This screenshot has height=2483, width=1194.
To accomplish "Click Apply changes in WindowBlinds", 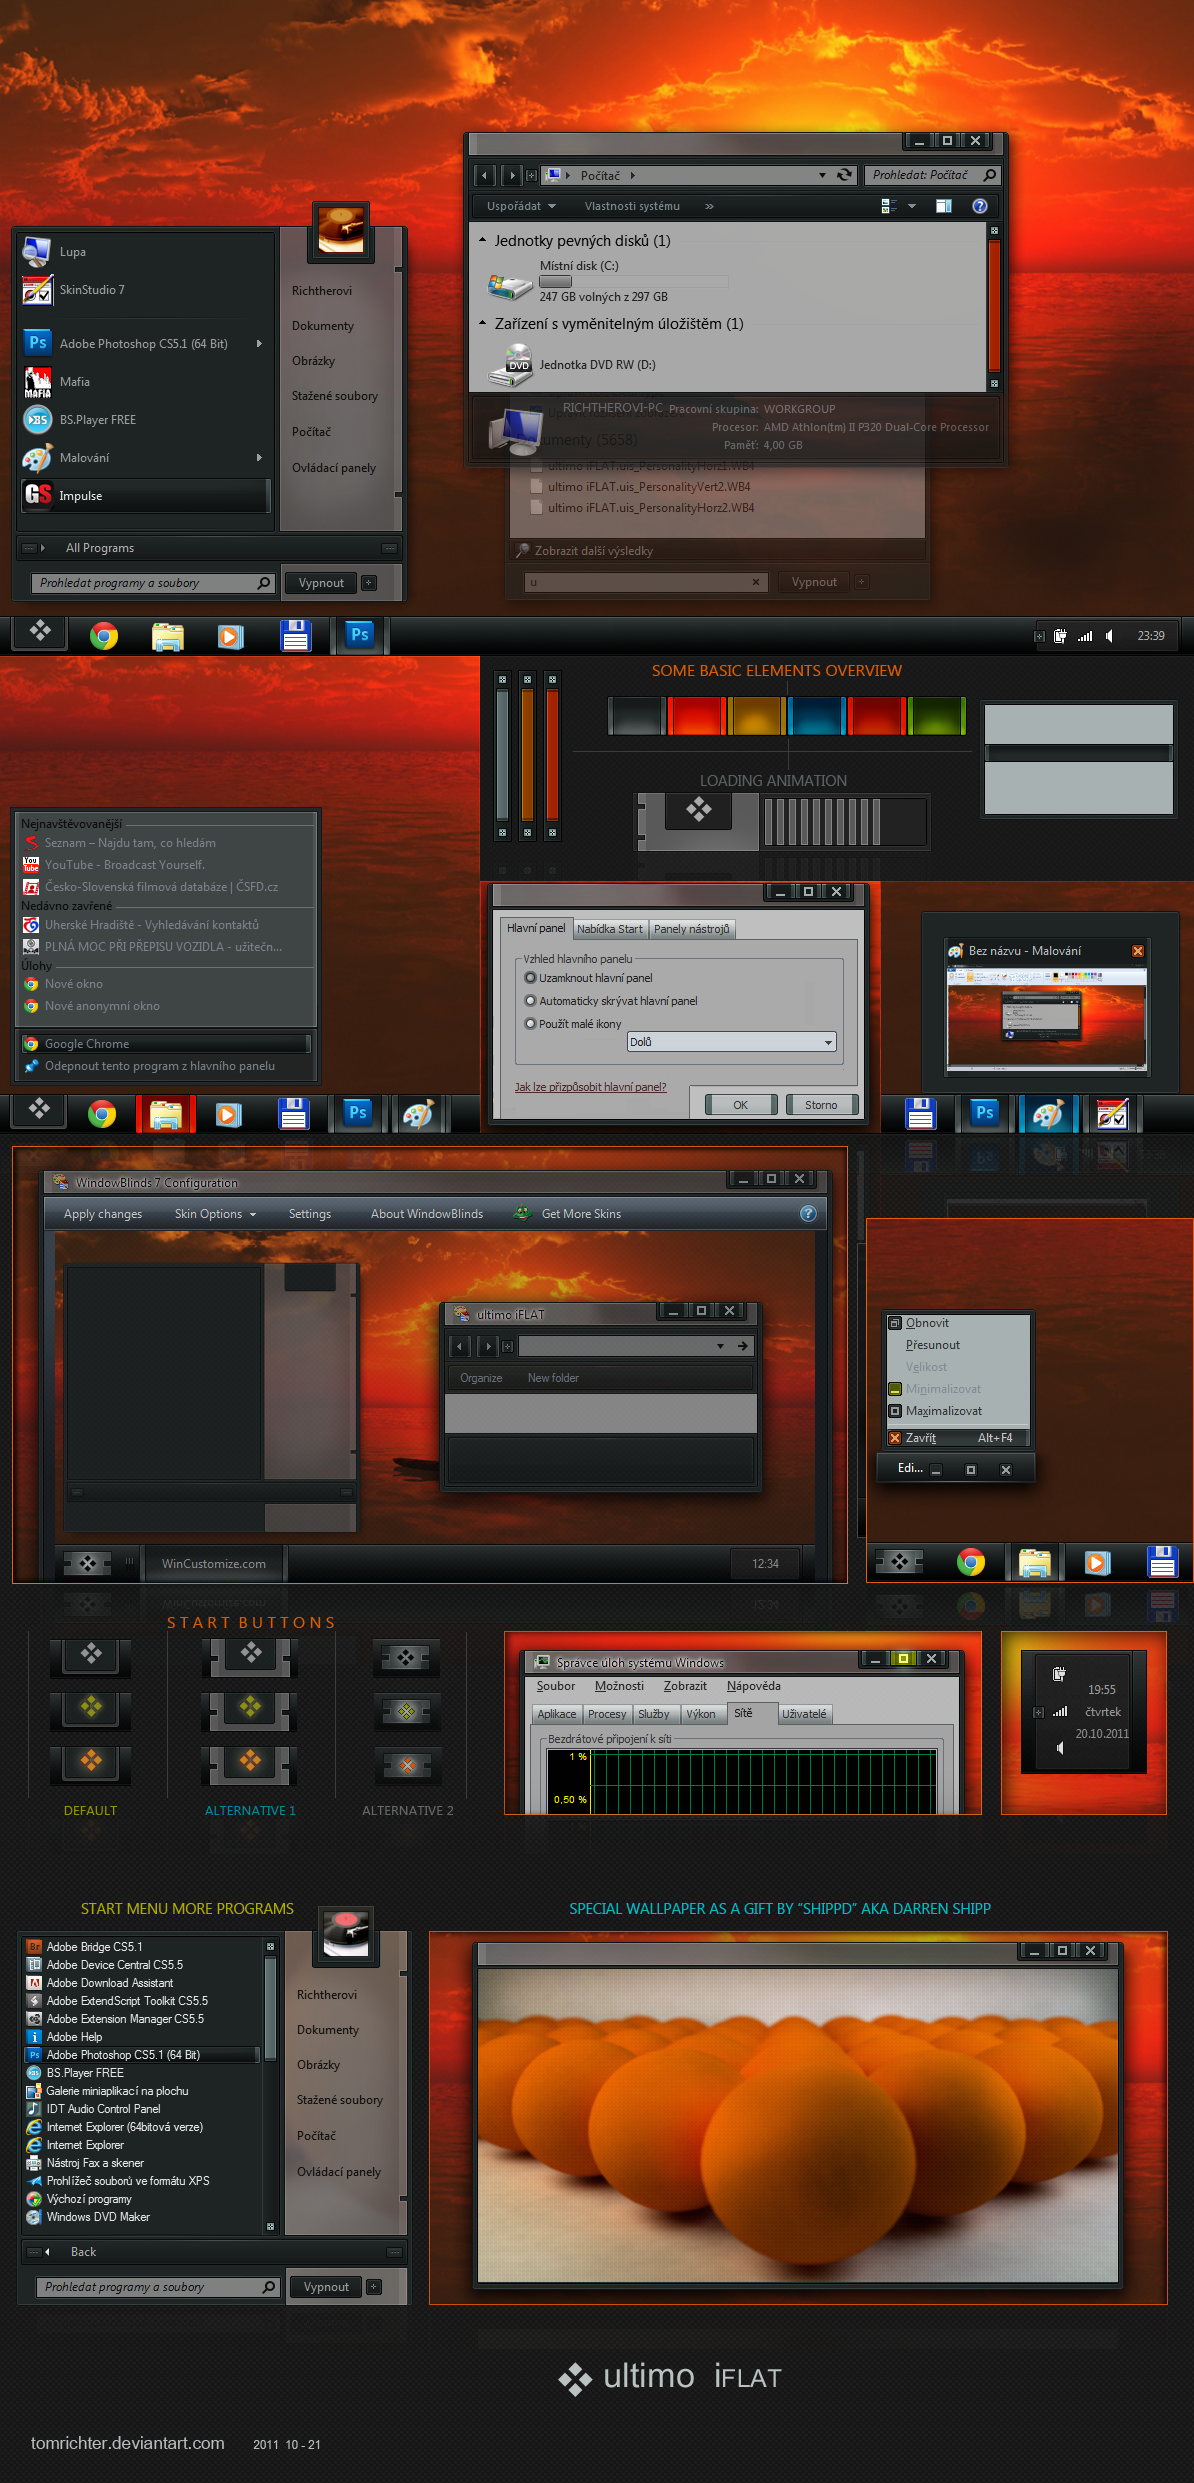I will point(103,1214).
